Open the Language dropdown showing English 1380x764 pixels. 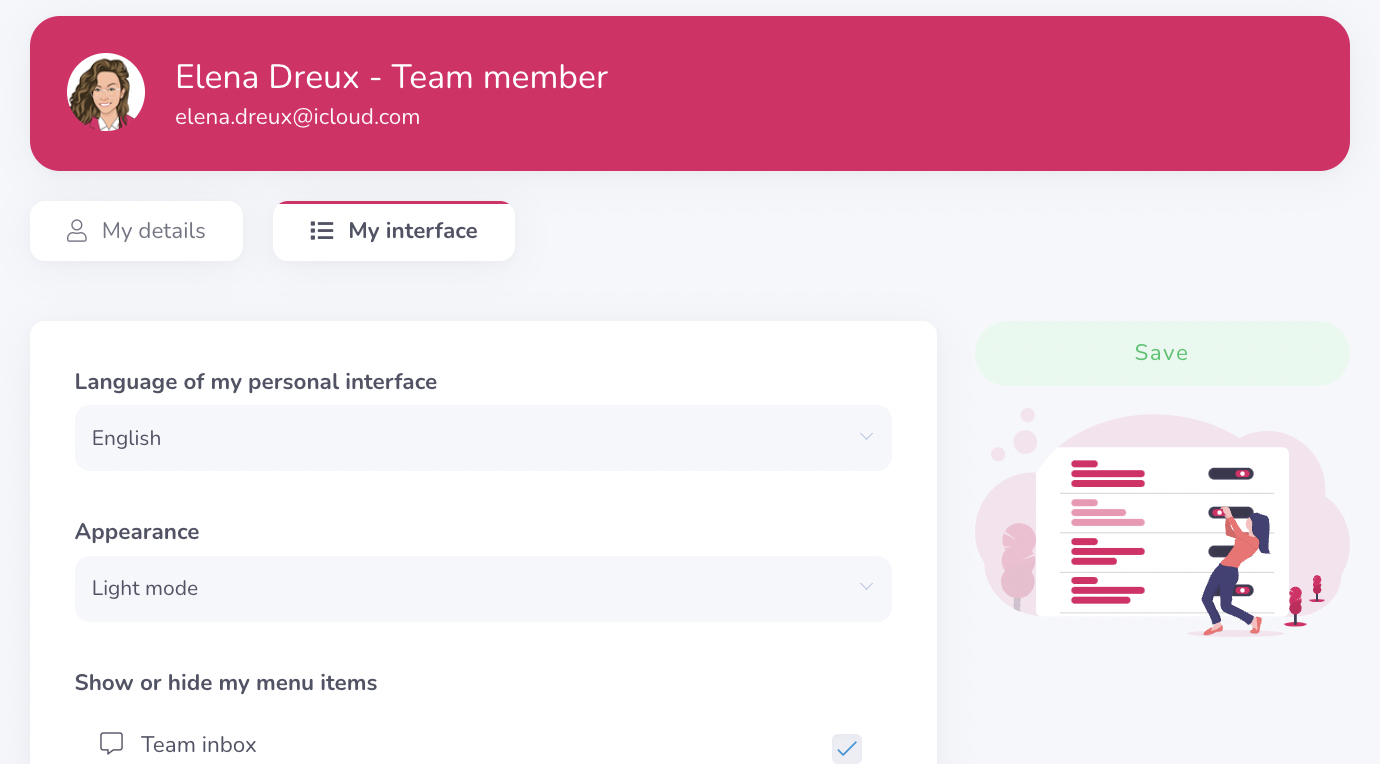pyautogui.click(x=483, y=438)
